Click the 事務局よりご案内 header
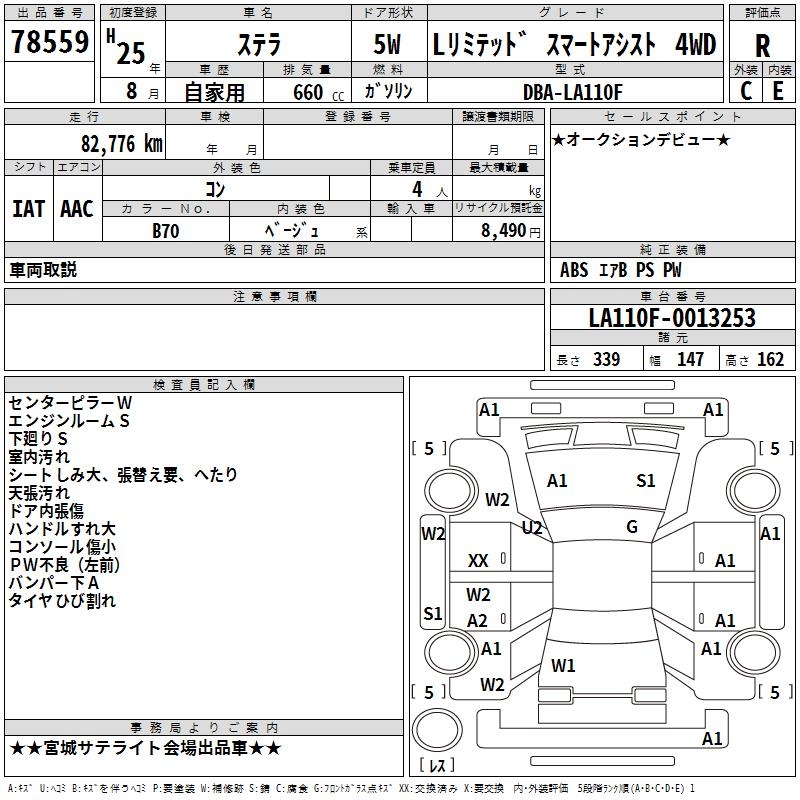Screen dimensions: 800x800 204,728
